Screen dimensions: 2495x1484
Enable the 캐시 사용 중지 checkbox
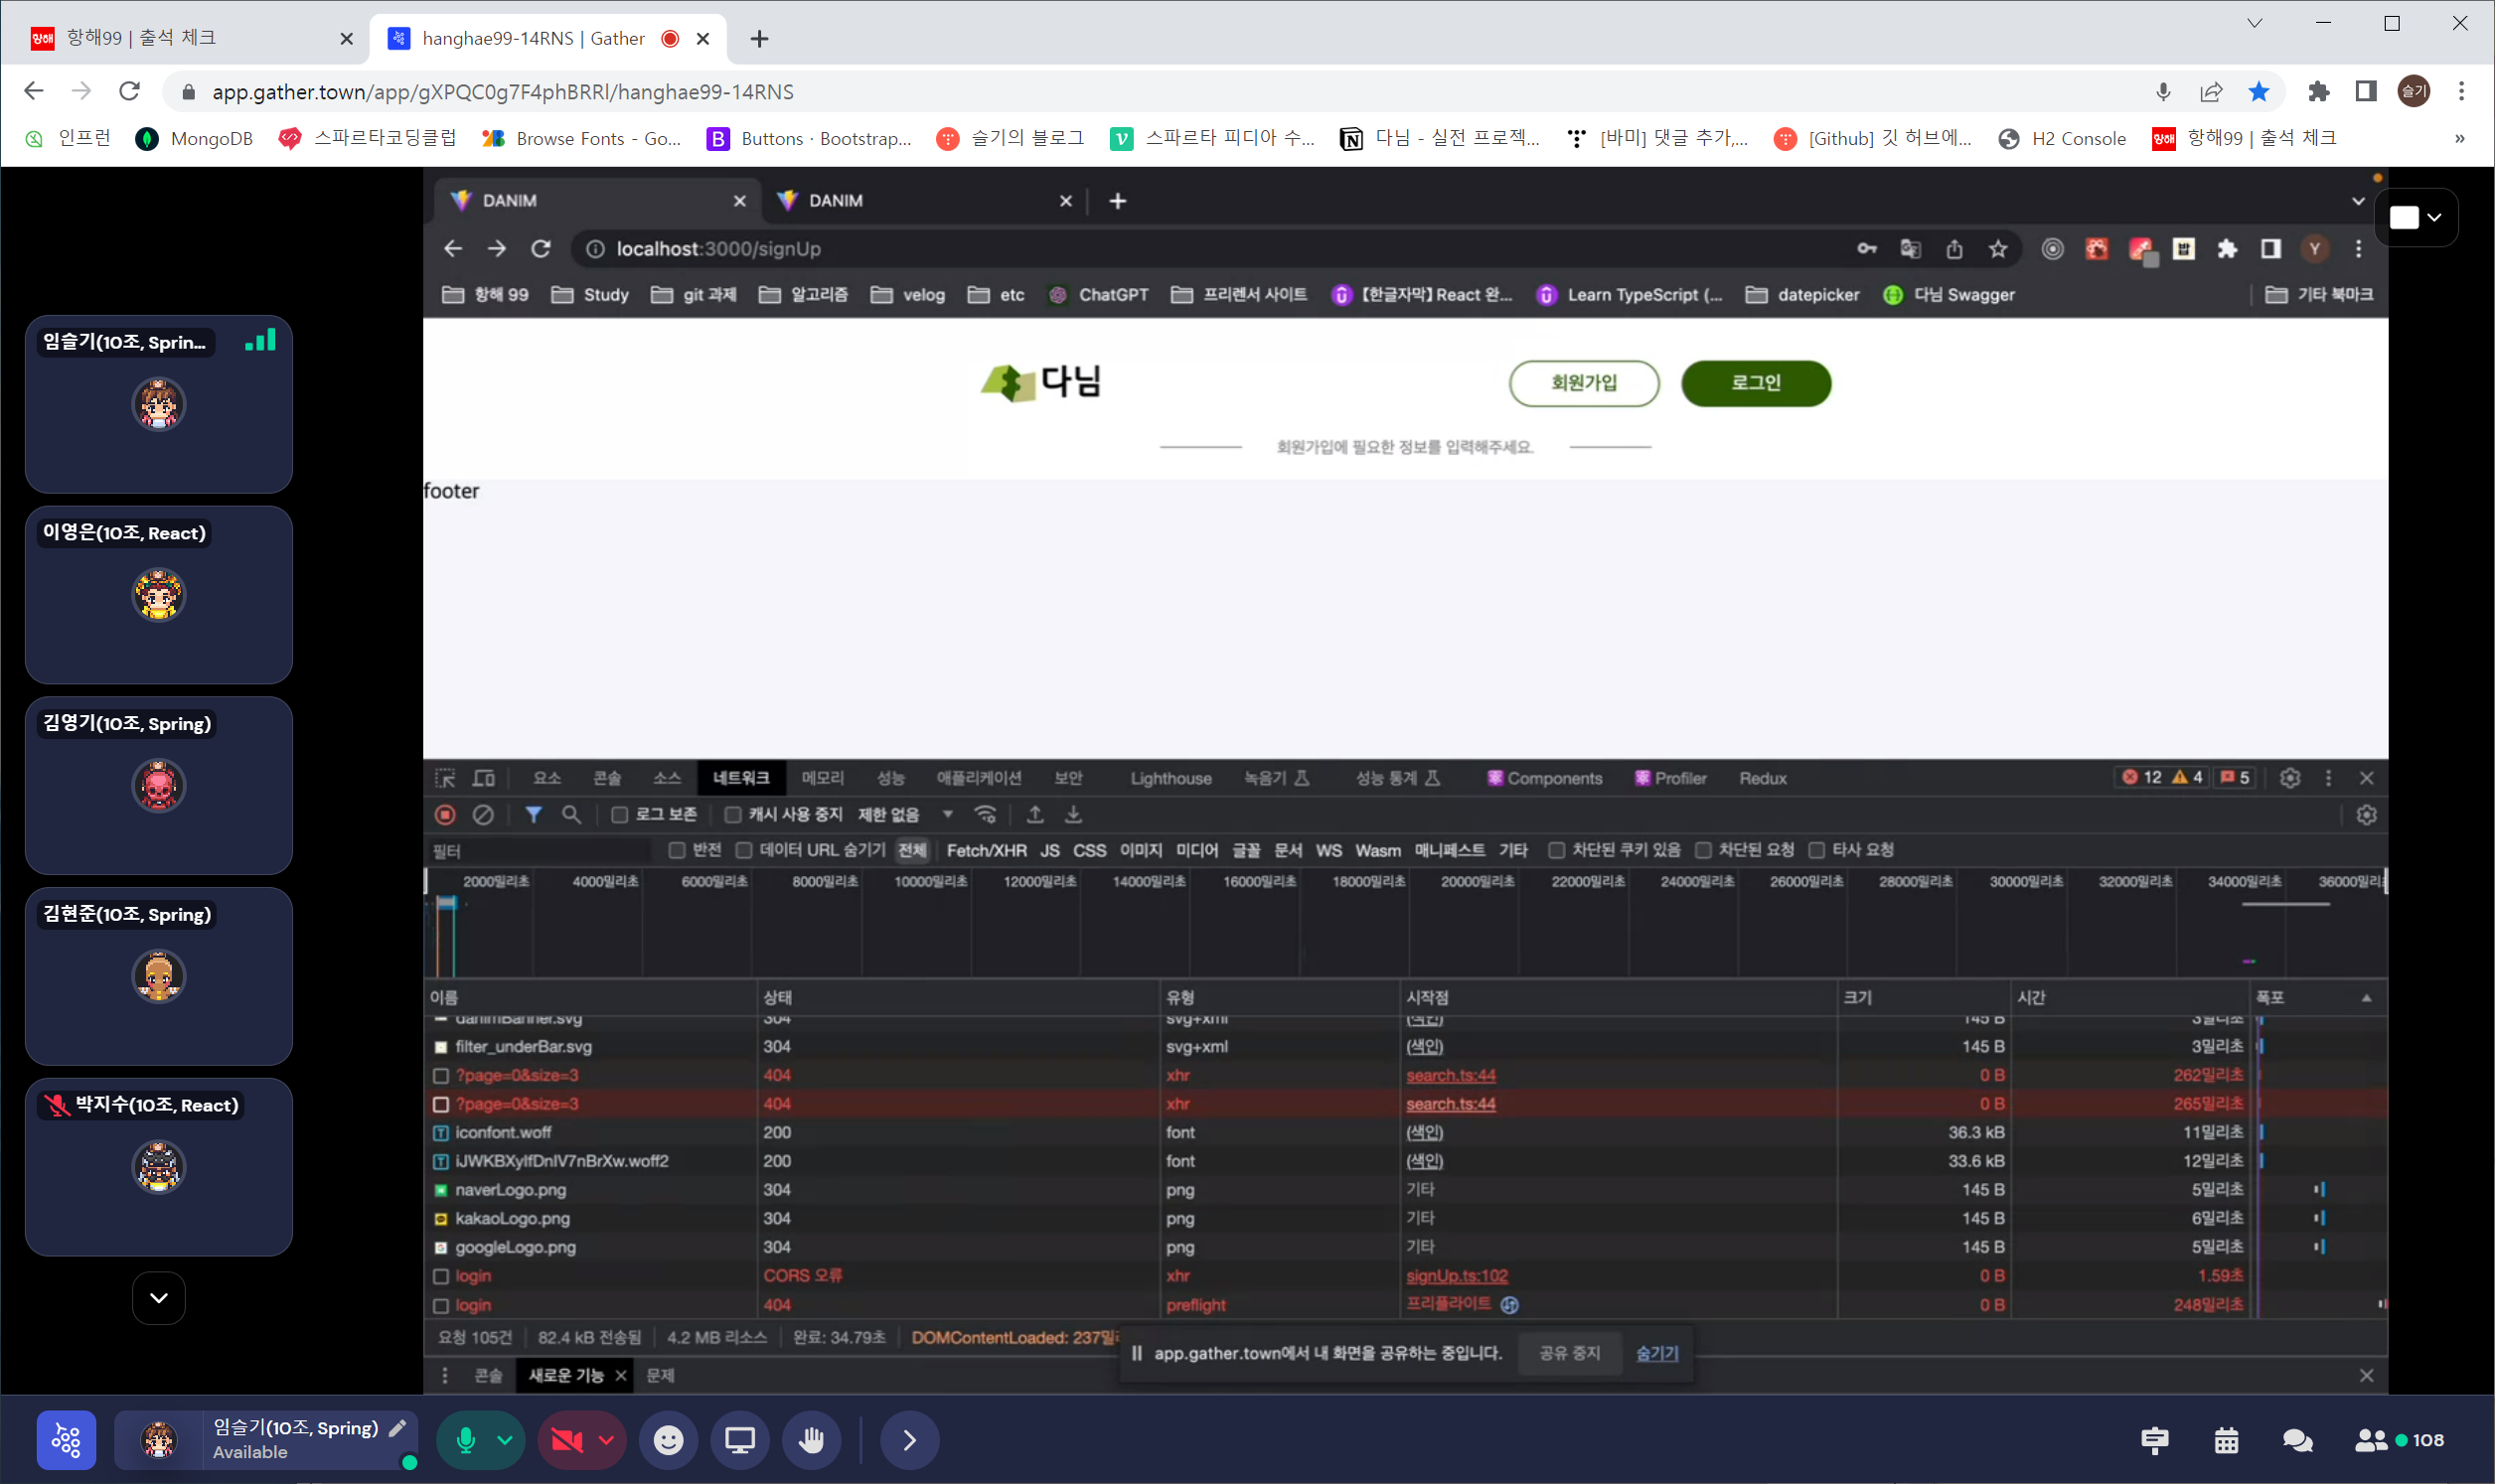pos(733,815)
